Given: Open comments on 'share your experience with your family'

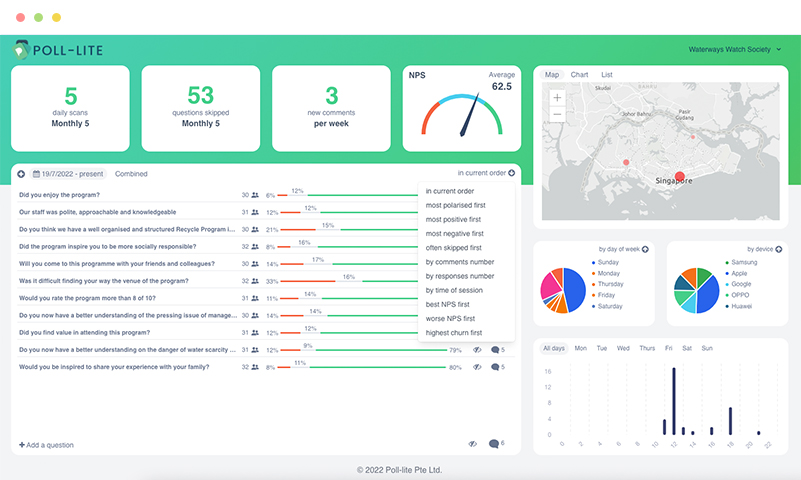Looking at the screenshot, I should [x=498, y=367].
